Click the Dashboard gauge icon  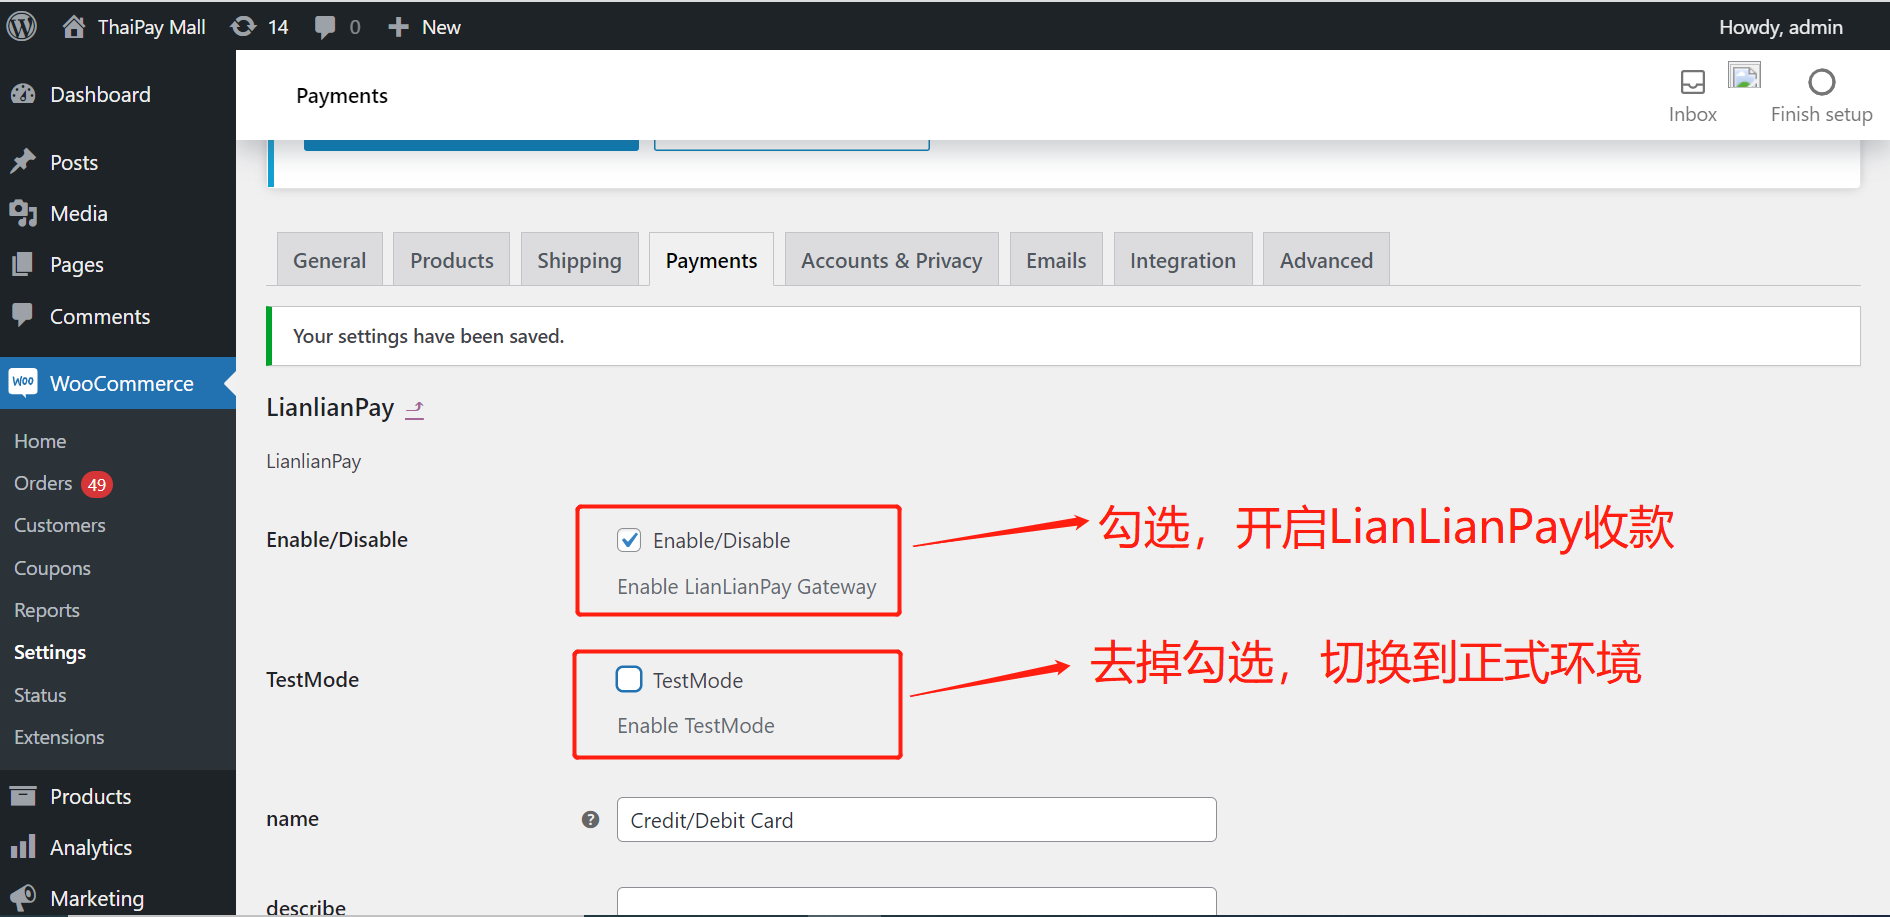pos(23,94)
